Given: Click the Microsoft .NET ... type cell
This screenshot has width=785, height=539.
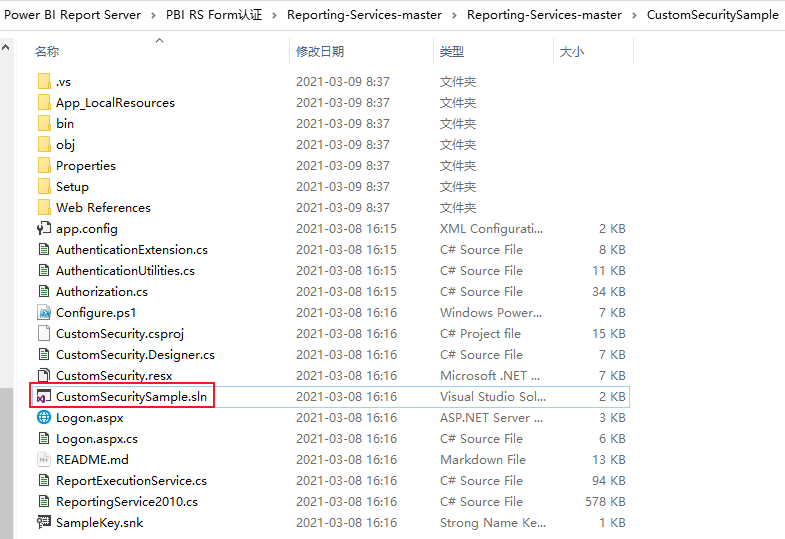Looking at the screenshot, I should click(x=490, y=375).
